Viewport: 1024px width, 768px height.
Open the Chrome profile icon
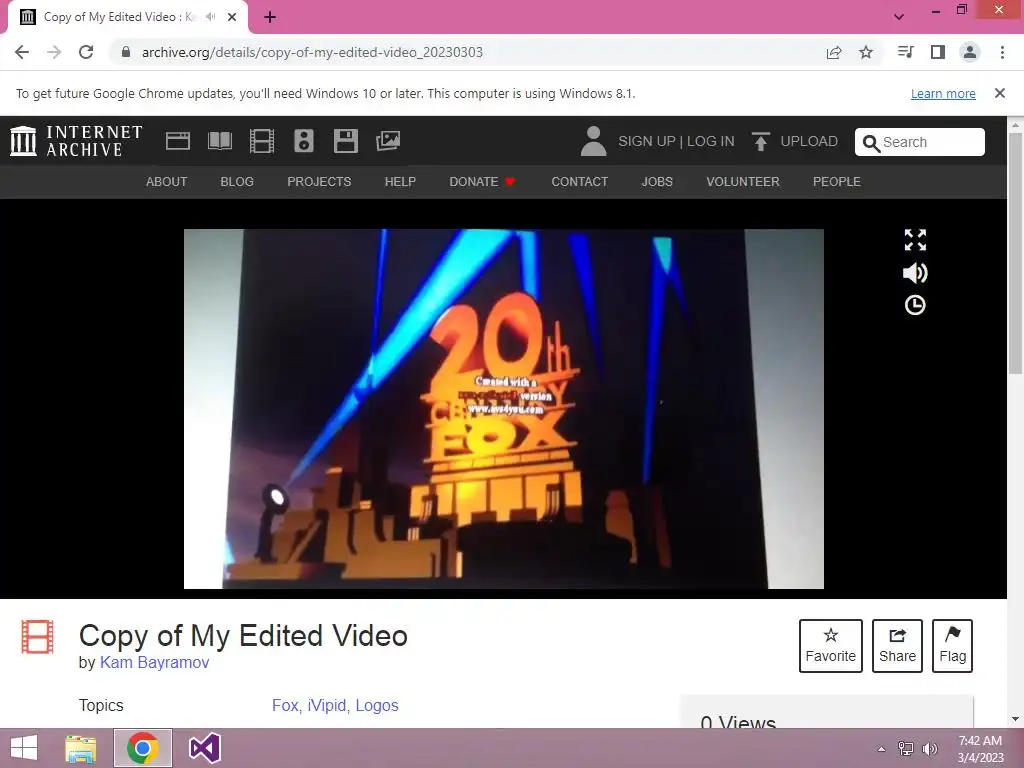[970, 52]
